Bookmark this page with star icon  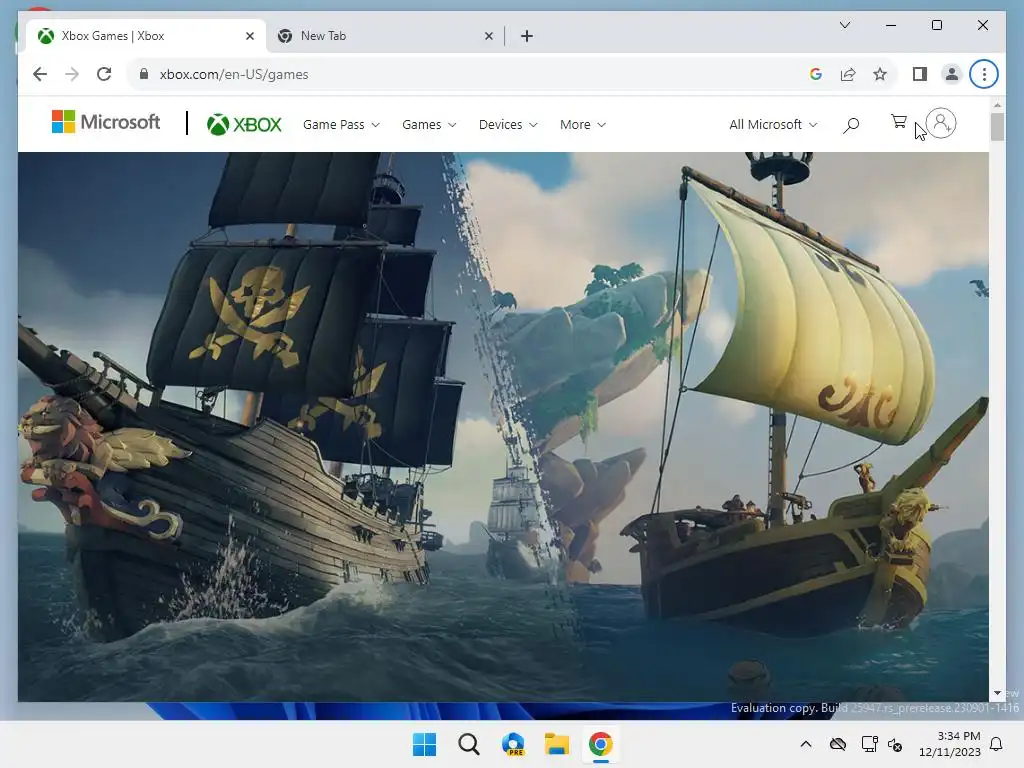tap(880, 74)
